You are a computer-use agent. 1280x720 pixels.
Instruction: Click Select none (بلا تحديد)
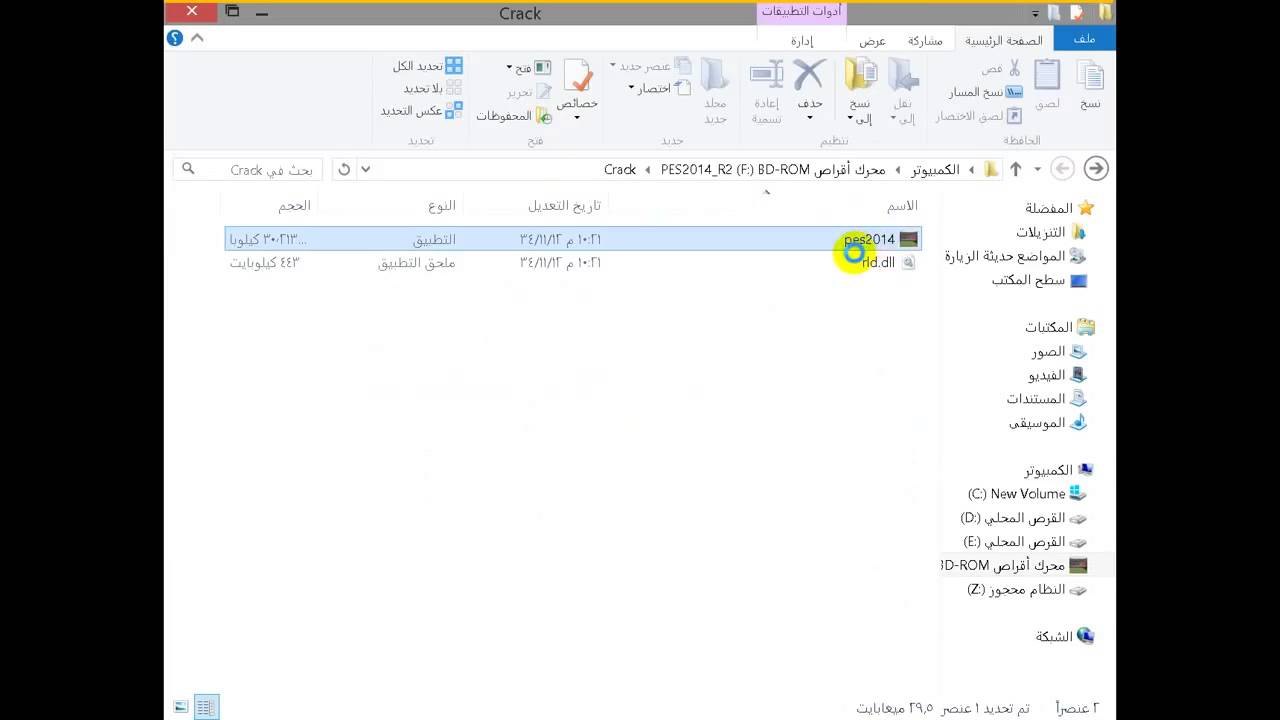pos(432,88)
